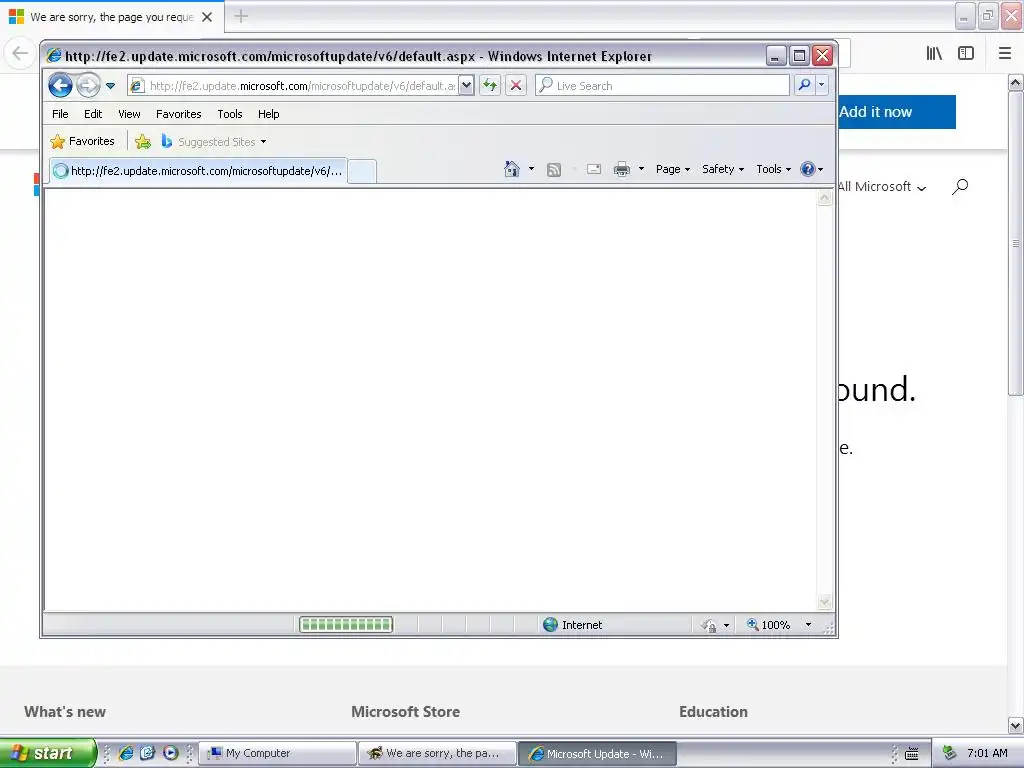
Task: Click the Help question mark icon
Action: (x=808, y=169)
